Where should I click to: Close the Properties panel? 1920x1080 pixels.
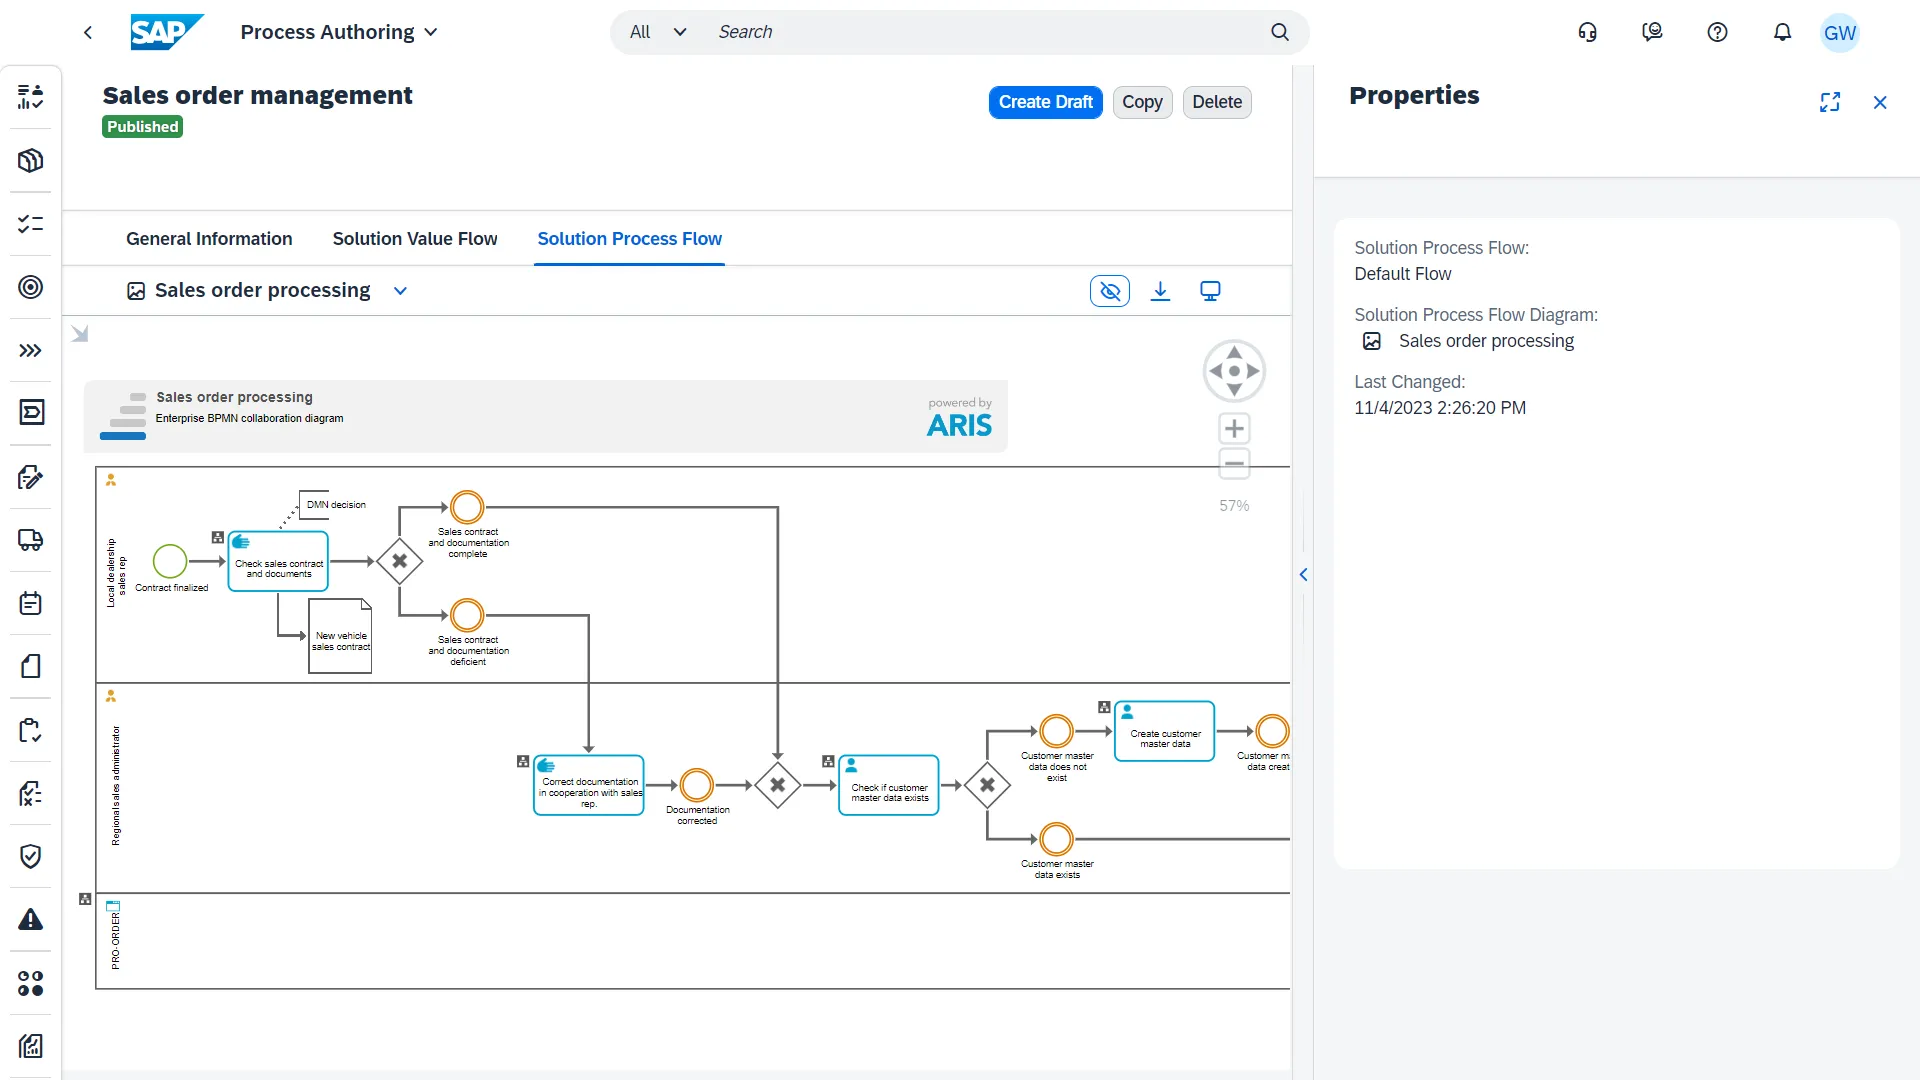pos(1880,102)
